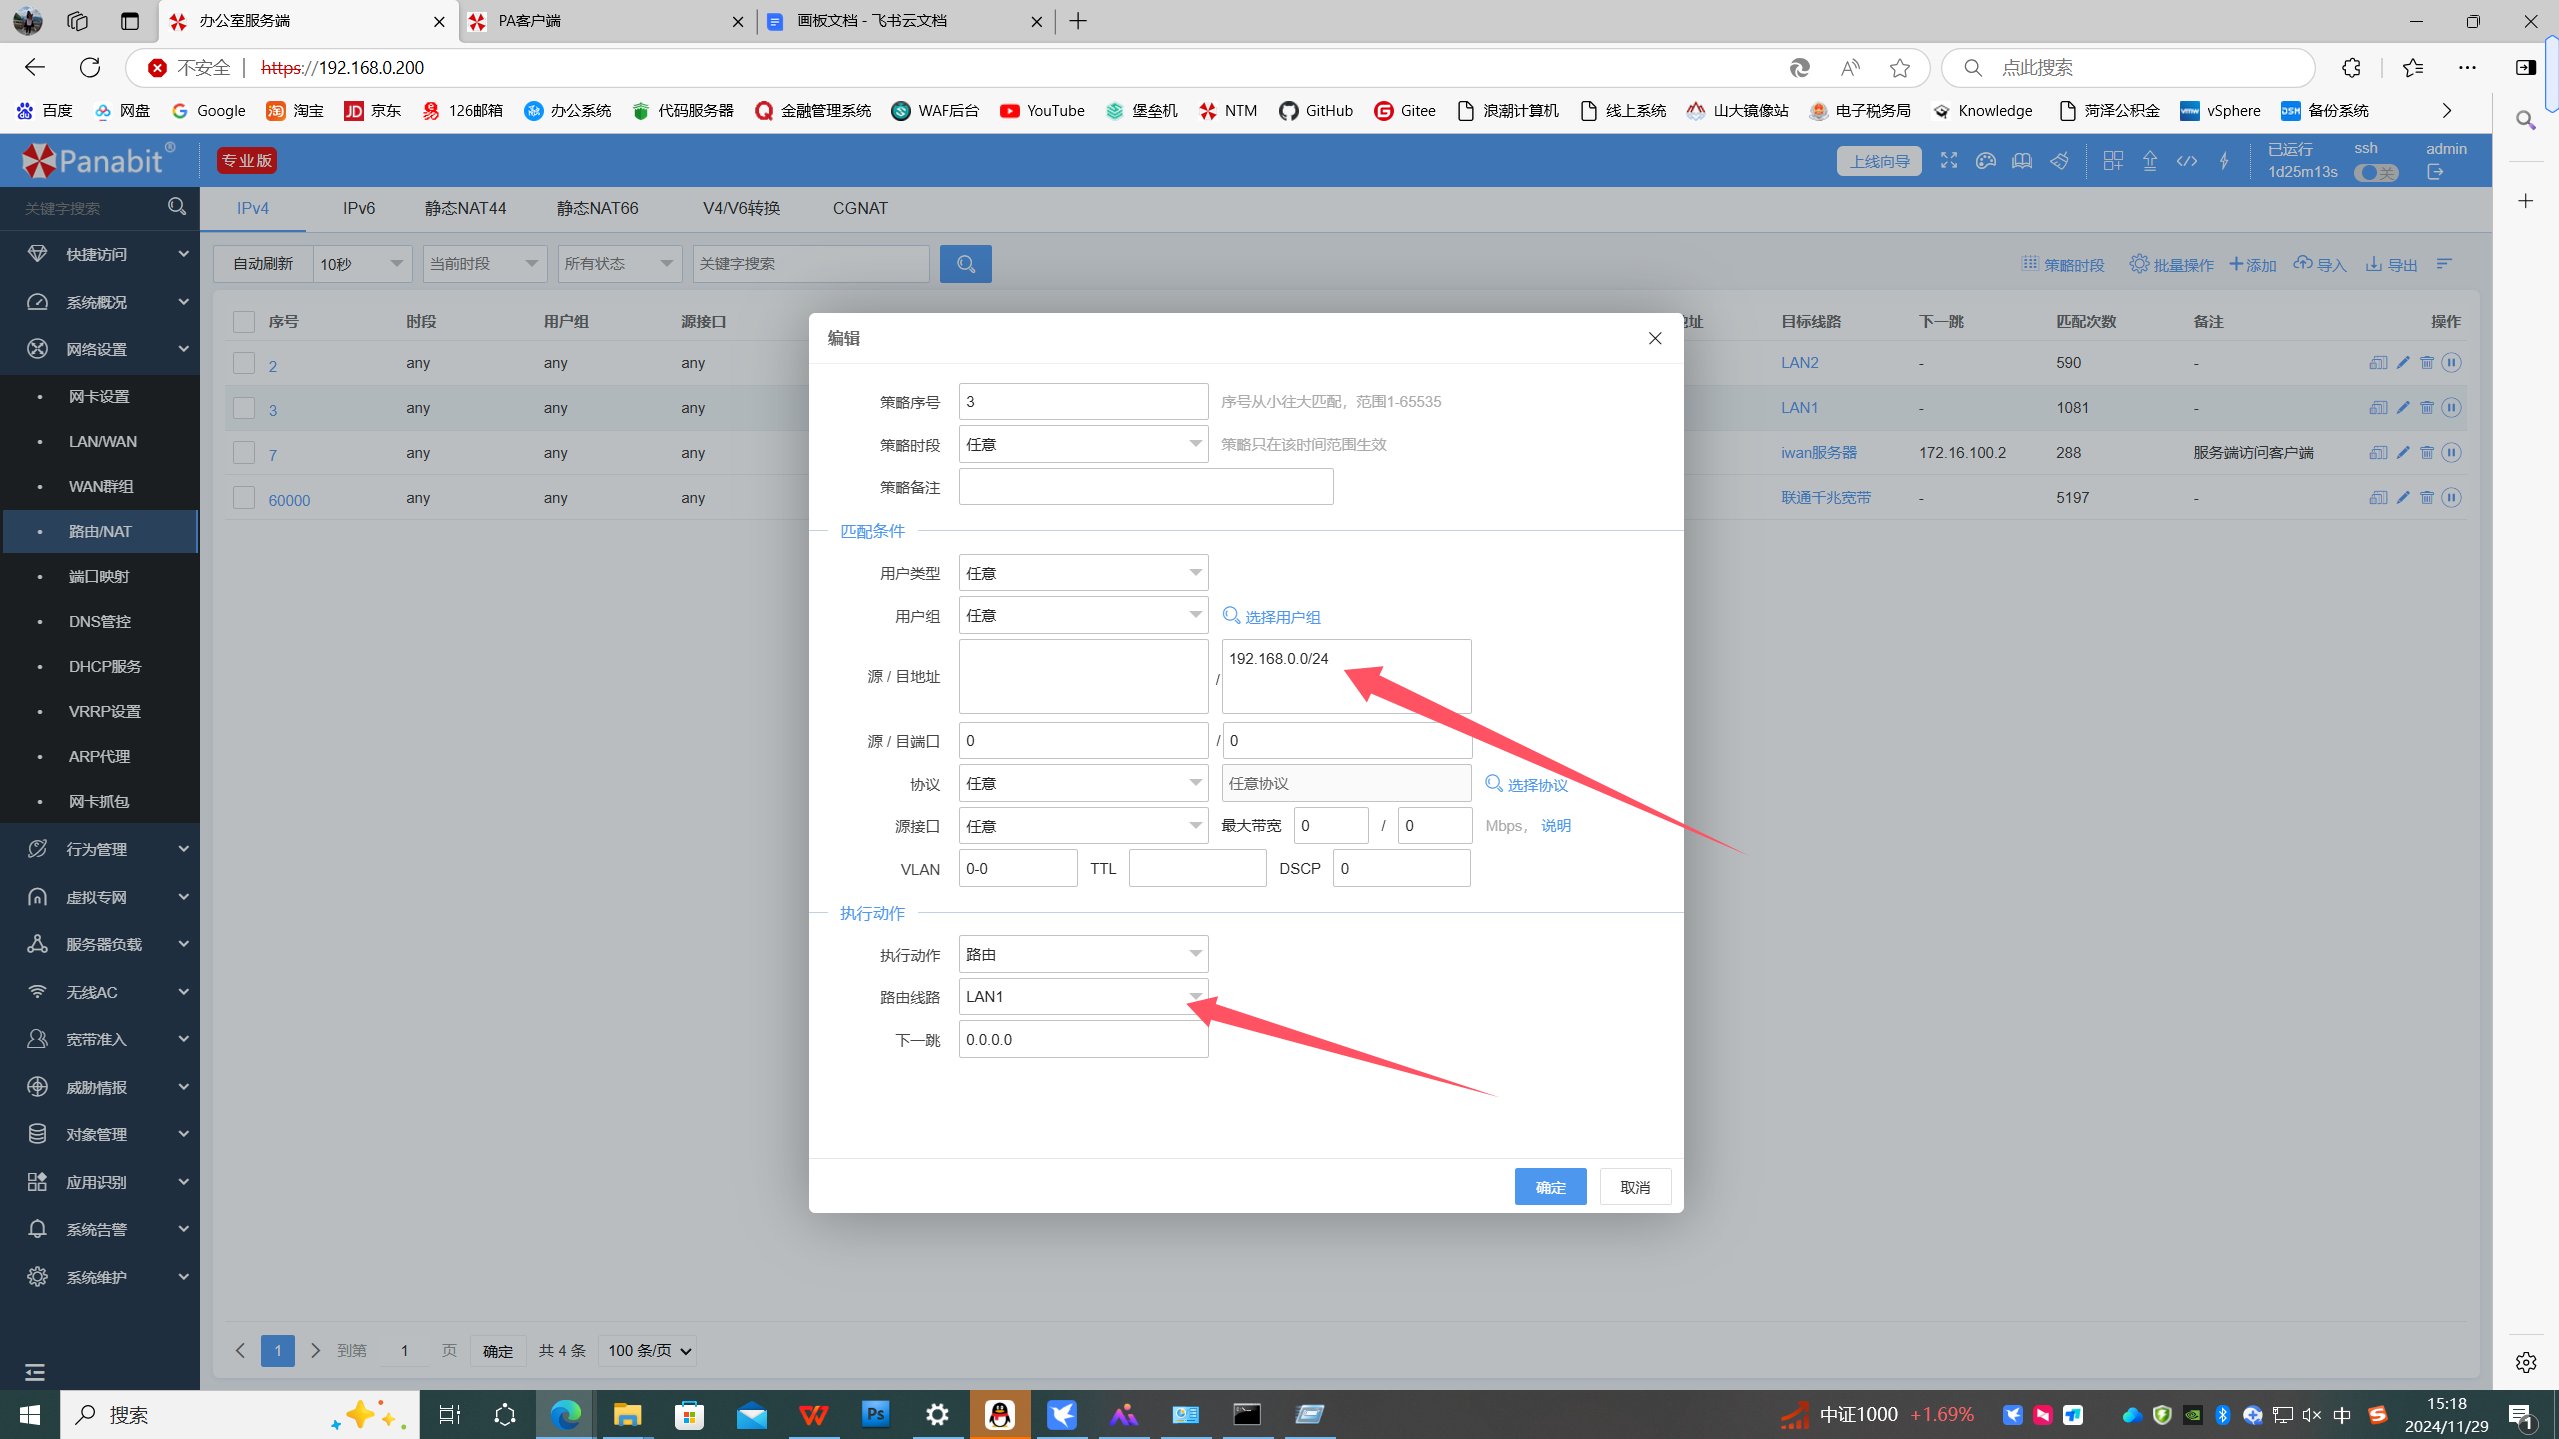Click the fullscreen icon in Panabit header
The image size is (2559, 1439).
1948,160
